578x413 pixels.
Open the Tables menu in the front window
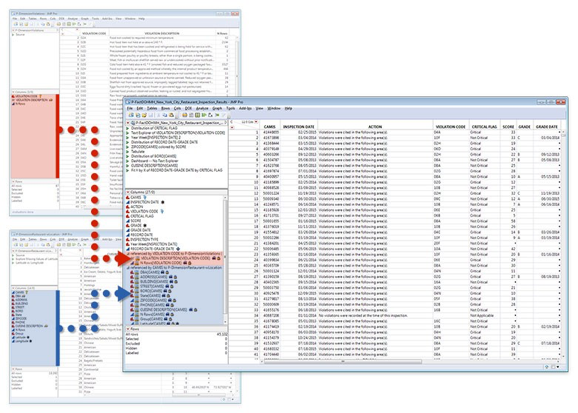(152, 108)
